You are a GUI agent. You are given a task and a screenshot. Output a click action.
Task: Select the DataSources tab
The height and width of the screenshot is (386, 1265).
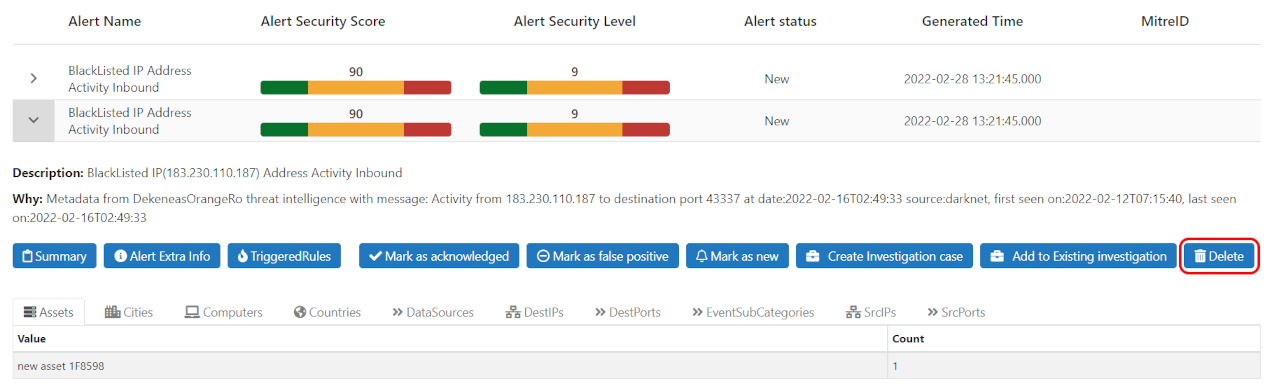433,312
